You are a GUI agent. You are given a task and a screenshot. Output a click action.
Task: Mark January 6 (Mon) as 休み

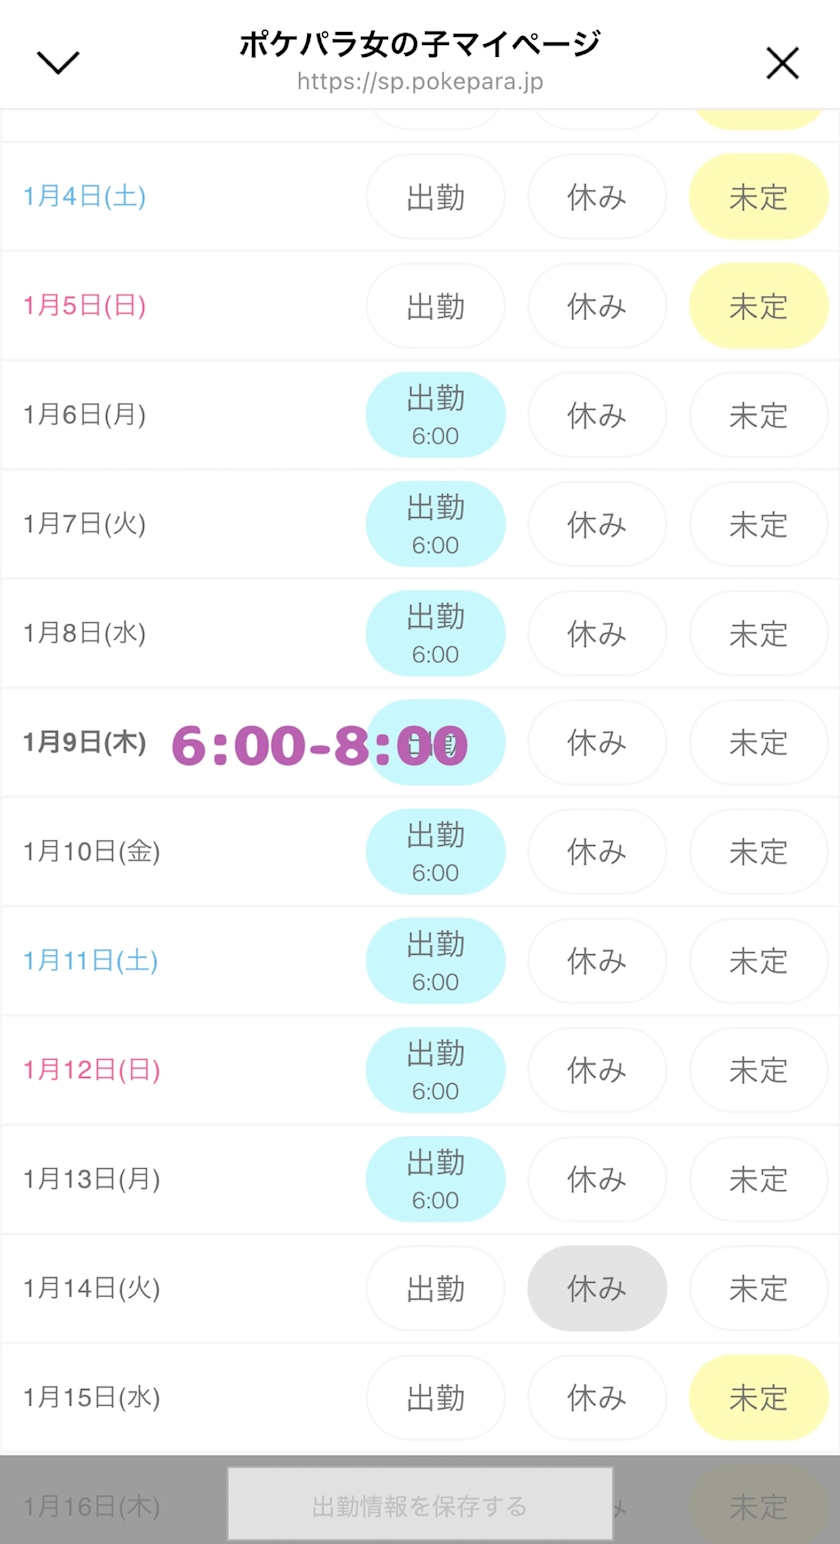597,415
